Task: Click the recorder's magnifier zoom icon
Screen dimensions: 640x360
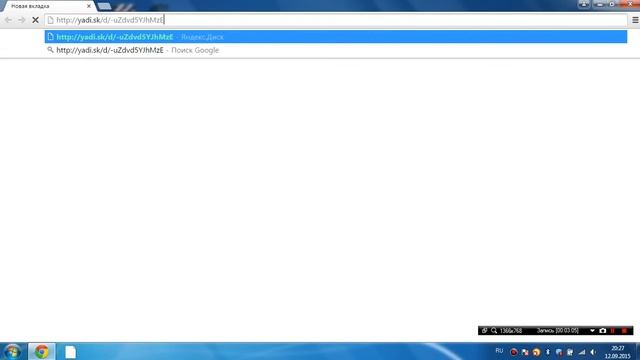Action: (494, 331)
